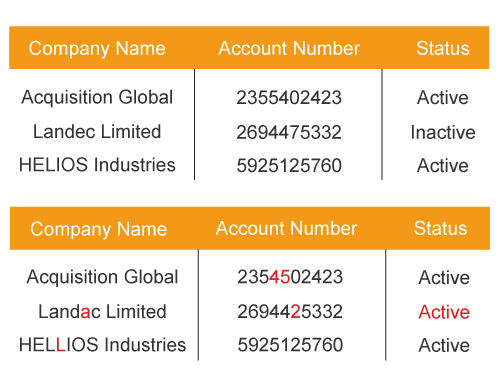Click the top table's Status header
500x380 pixels.
443,48
